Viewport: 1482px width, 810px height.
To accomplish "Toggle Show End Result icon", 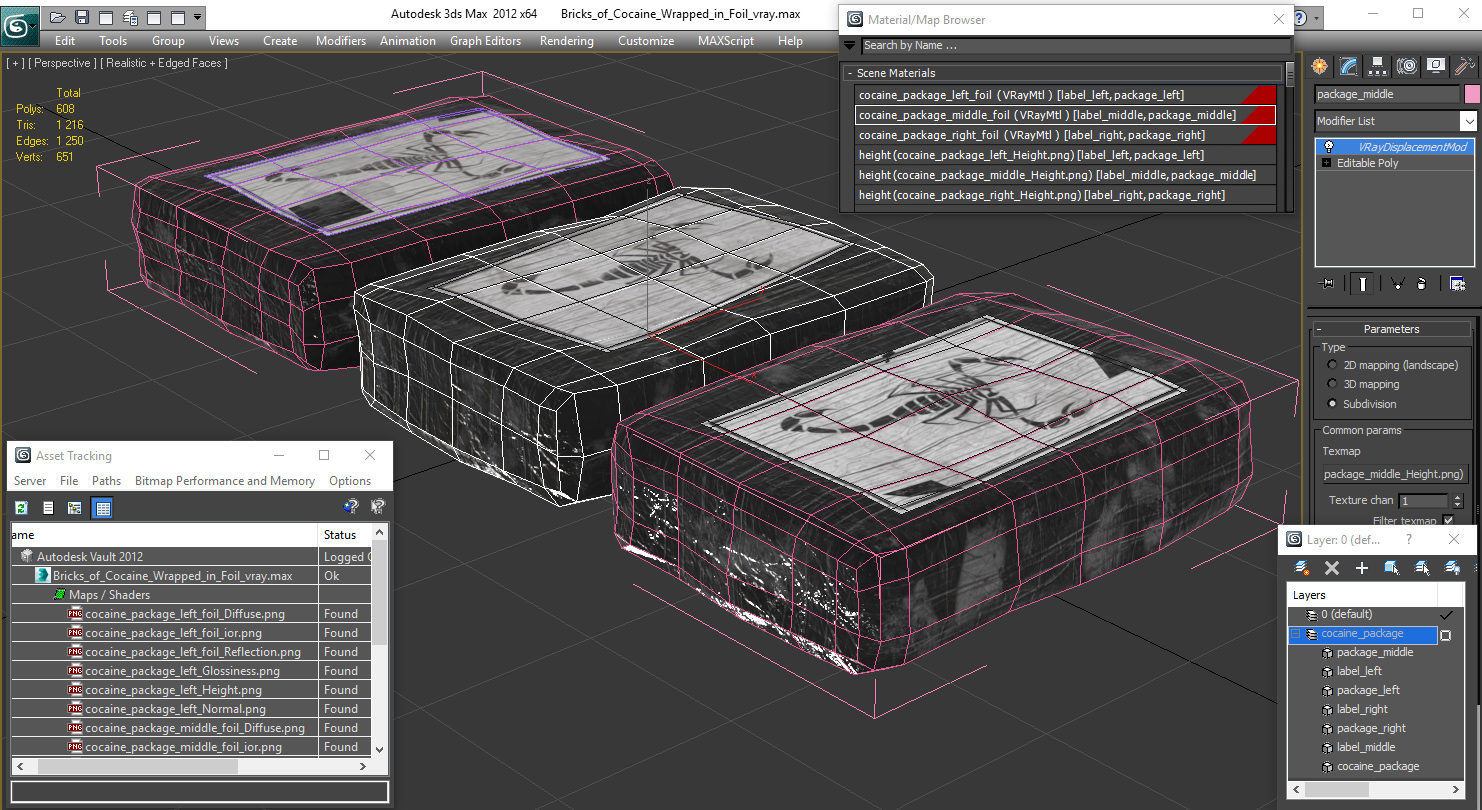I will pos(1363,283).
